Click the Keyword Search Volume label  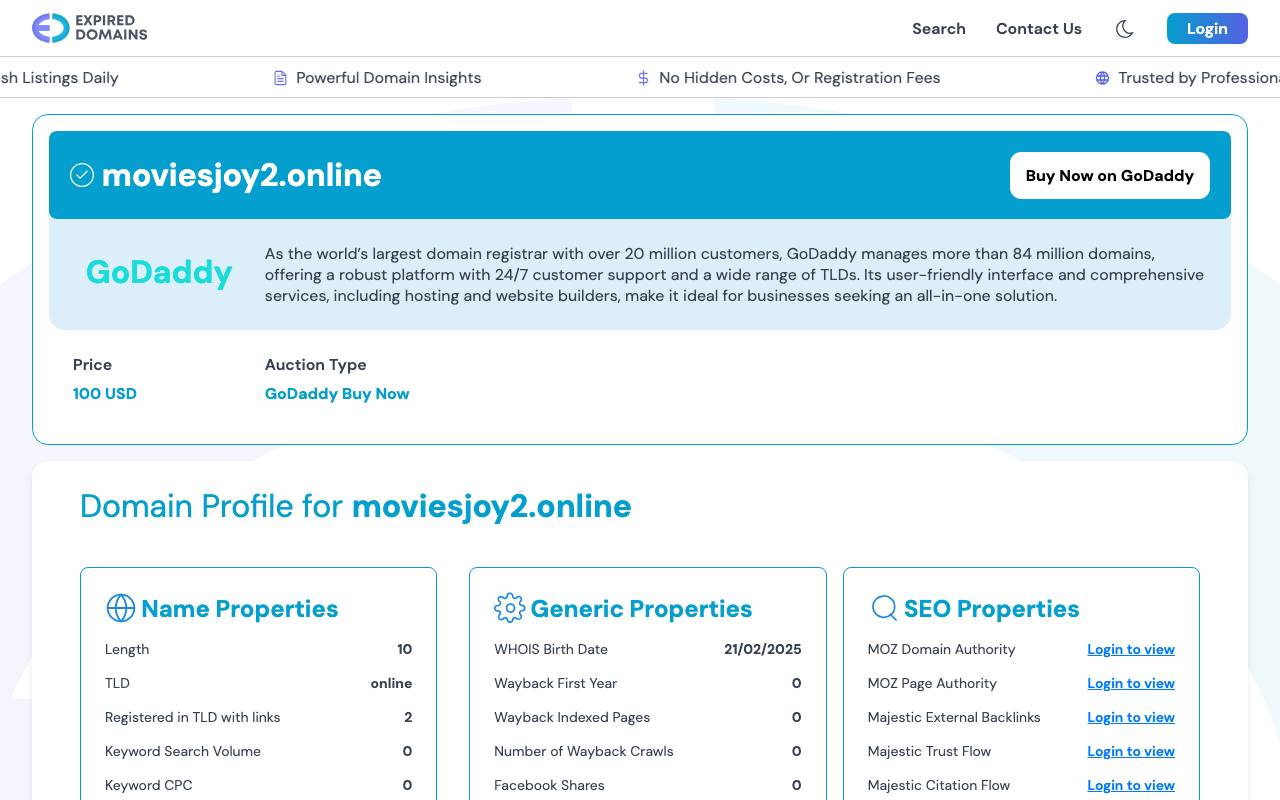point(183,751)
